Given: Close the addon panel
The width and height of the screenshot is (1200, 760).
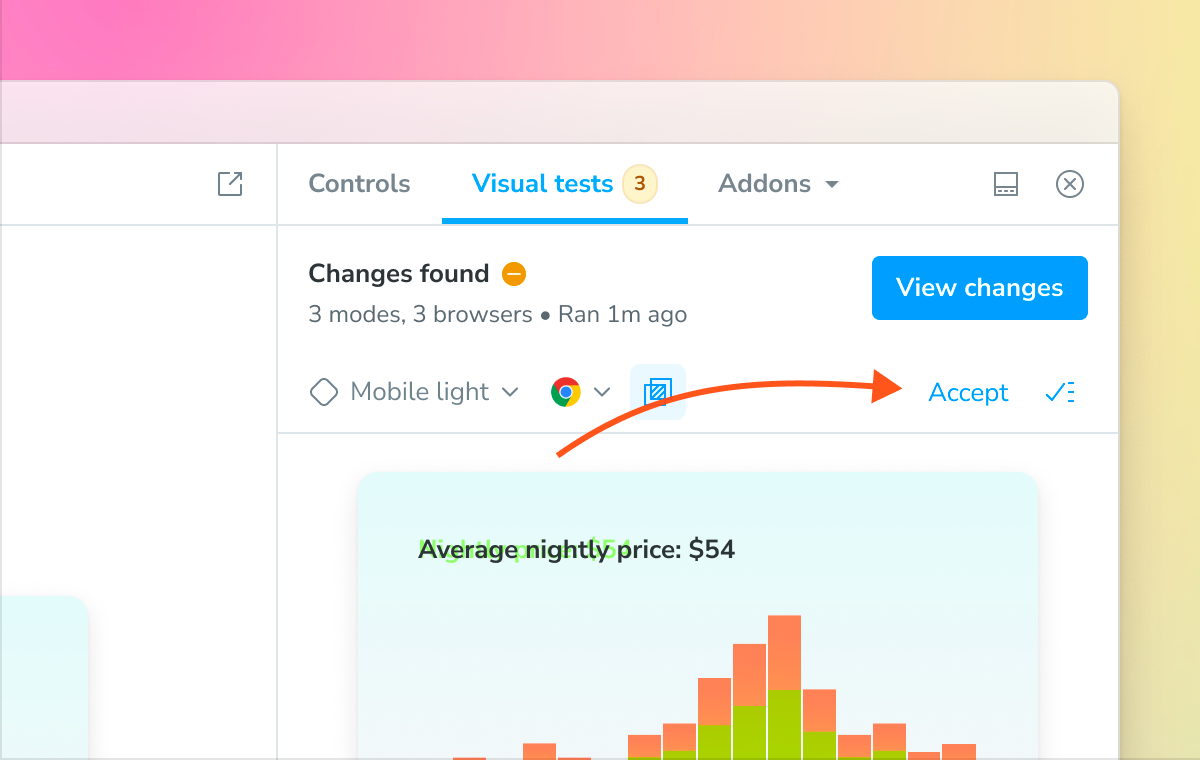Looking at the screenshot, I should (1070, 184).
